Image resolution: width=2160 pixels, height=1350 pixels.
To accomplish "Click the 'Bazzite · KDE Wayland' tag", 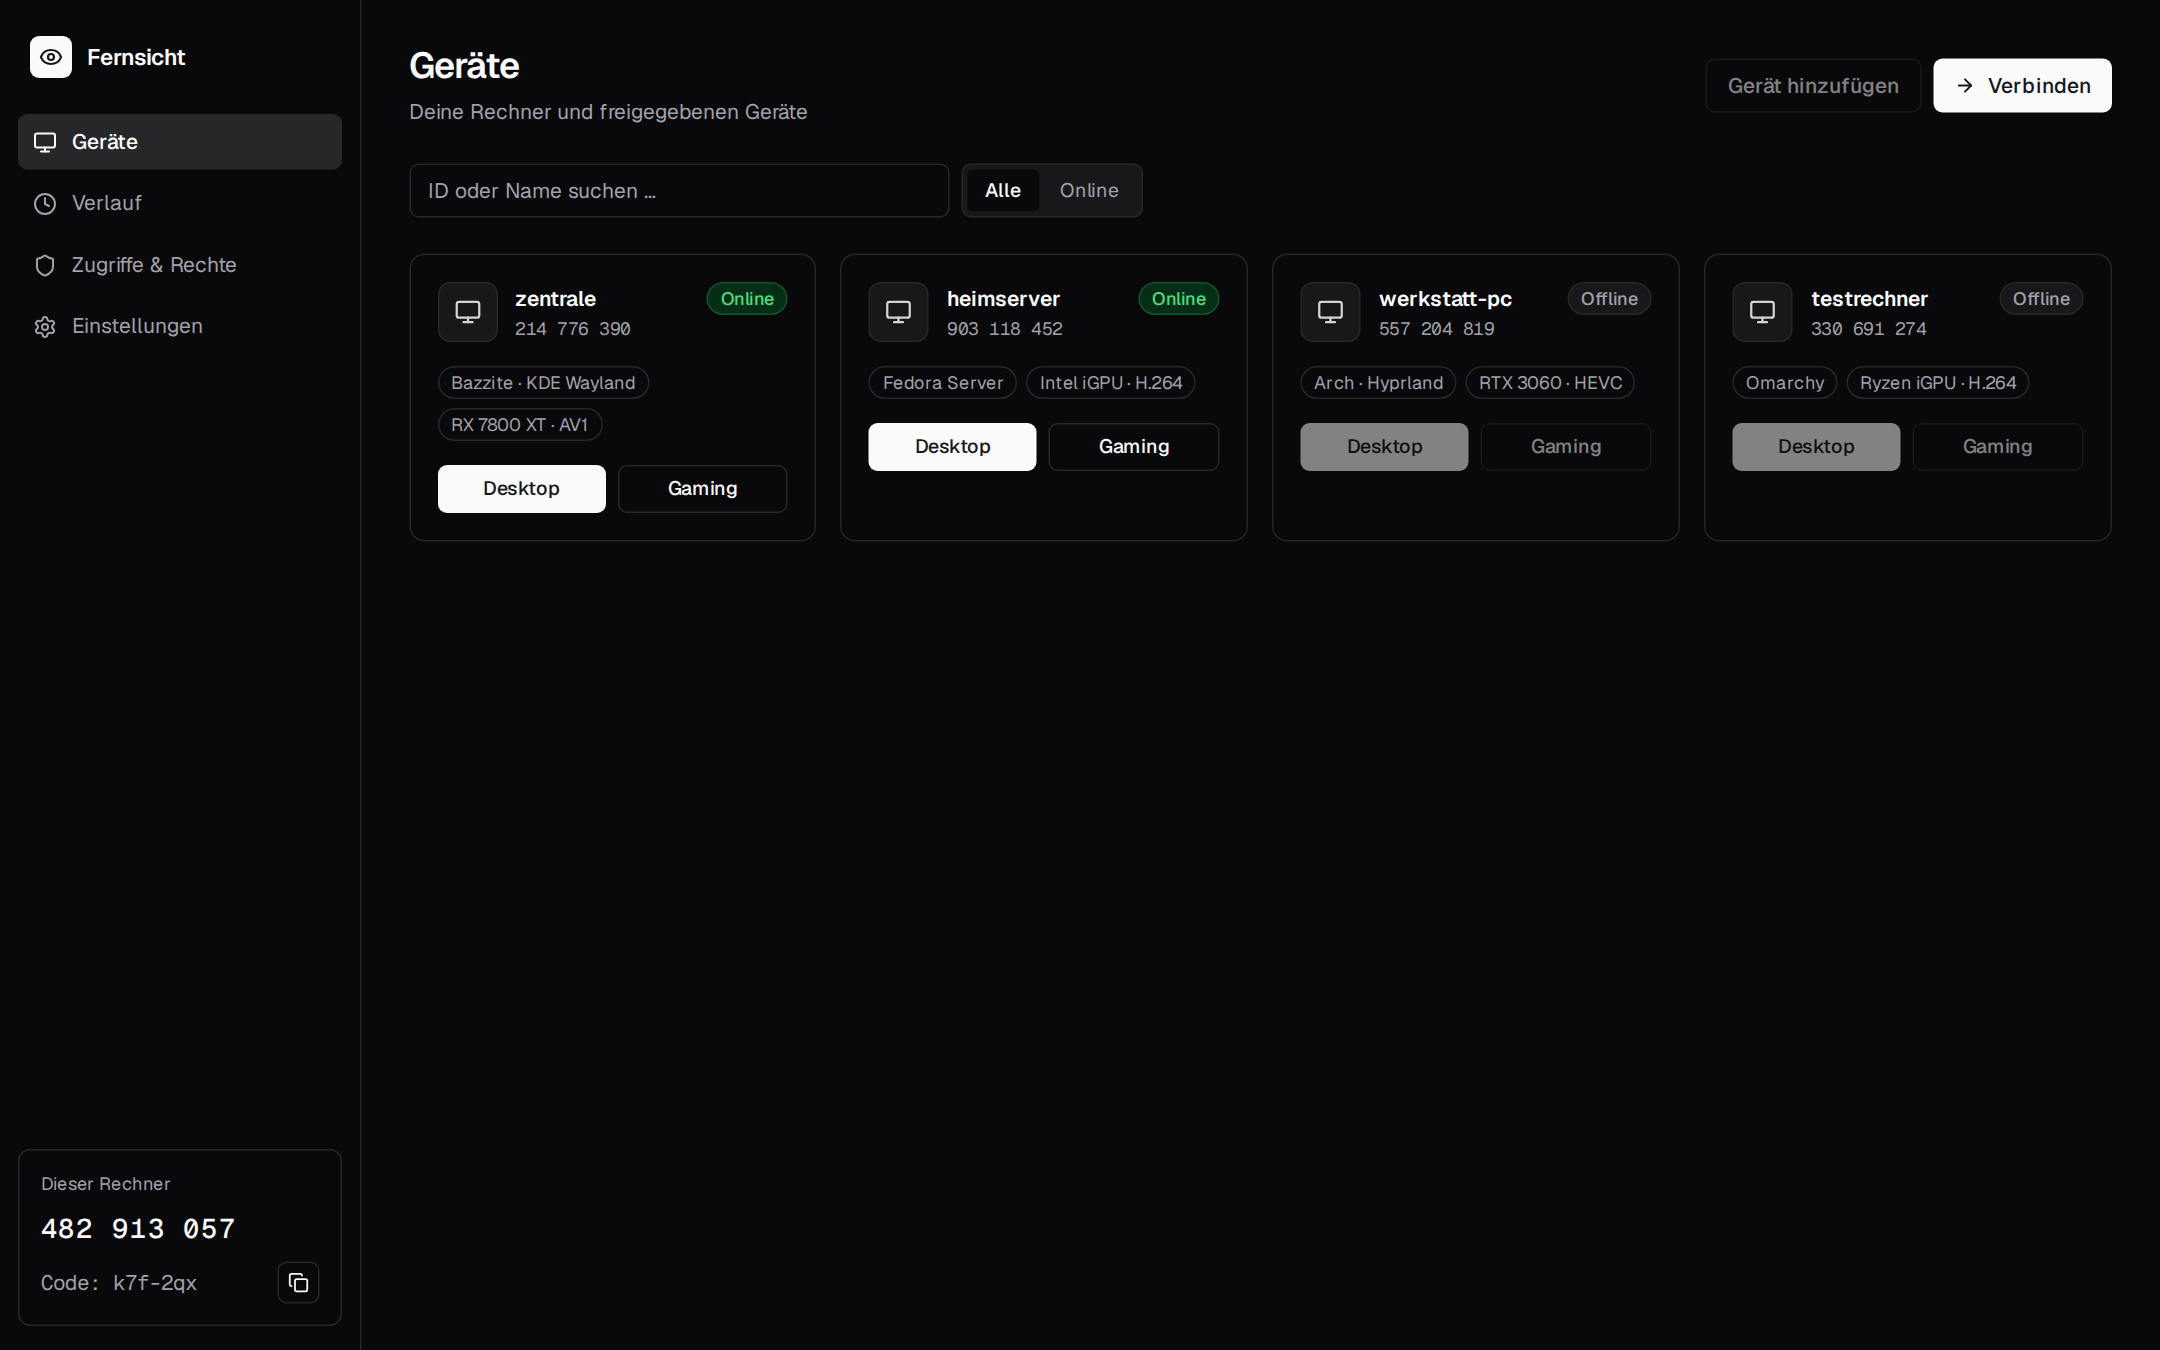I will point(543,383).
